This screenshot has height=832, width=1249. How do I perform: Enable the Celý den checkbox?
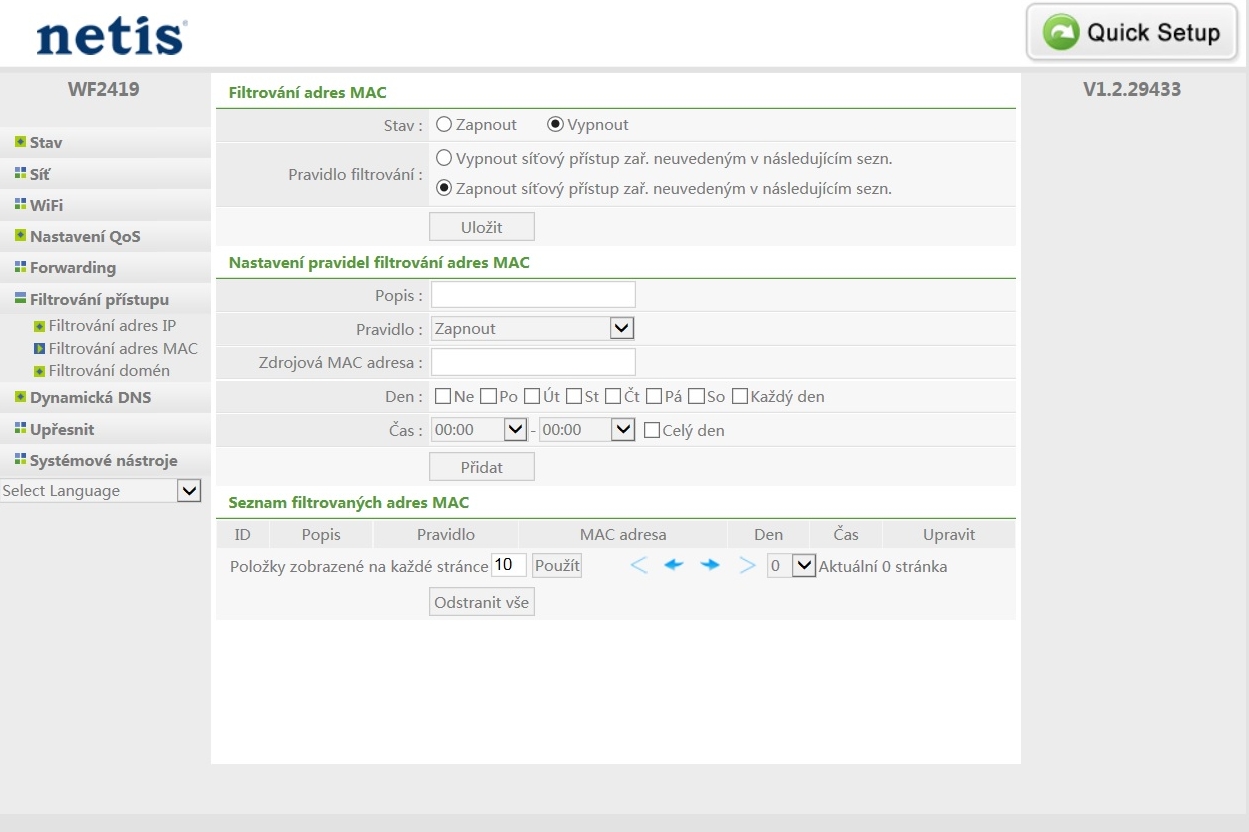click(x=652, y=431)
